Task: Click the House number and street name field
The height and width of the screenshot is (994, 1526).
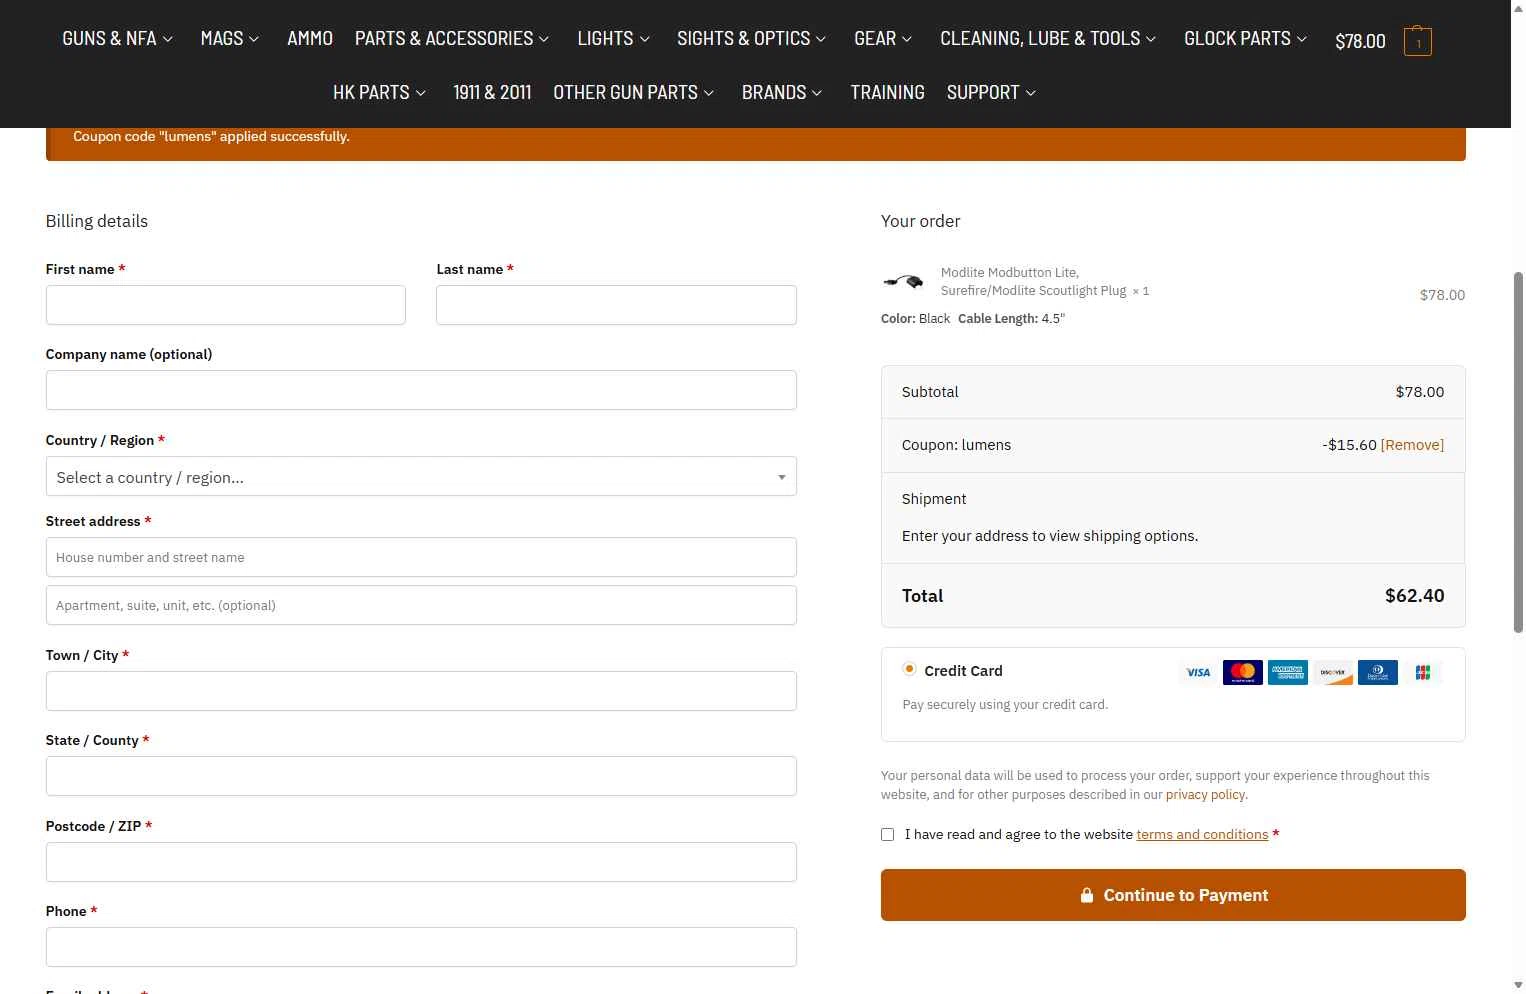Action: [x=421, y=557]
